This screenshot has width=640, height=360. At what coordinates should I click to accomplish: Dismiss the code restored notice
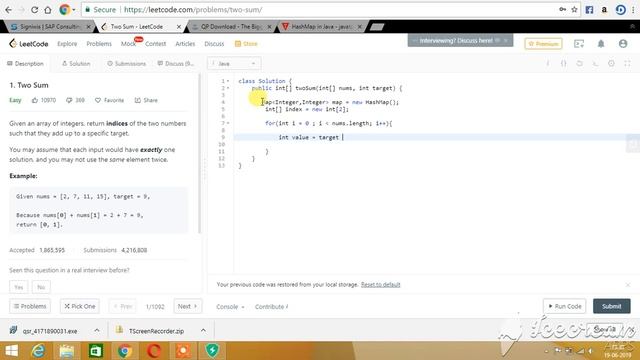(628, 284)
